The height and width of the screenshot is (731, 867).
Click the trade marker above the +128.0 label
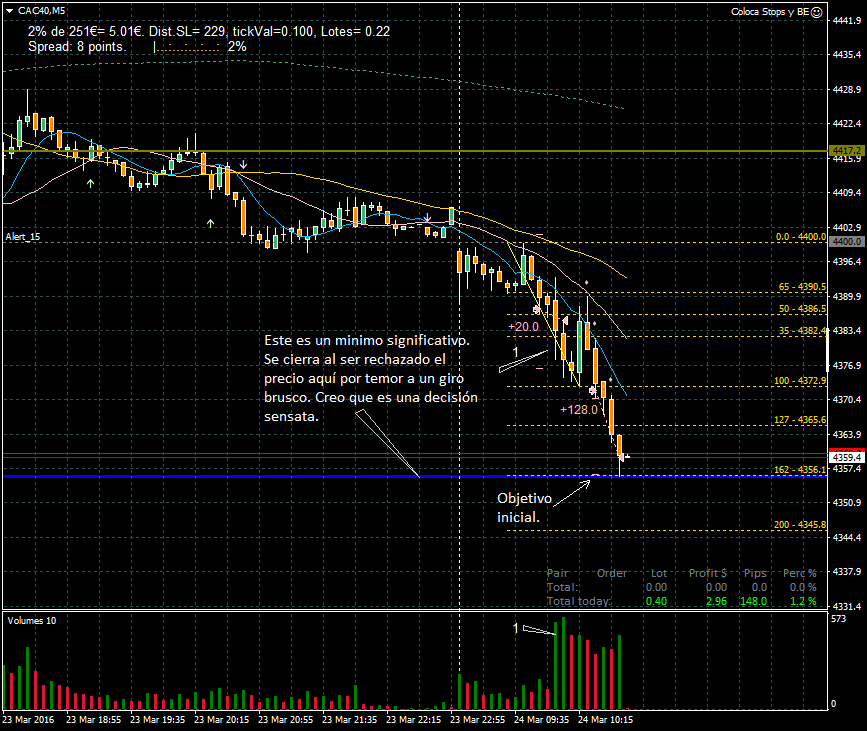point(593,391)
